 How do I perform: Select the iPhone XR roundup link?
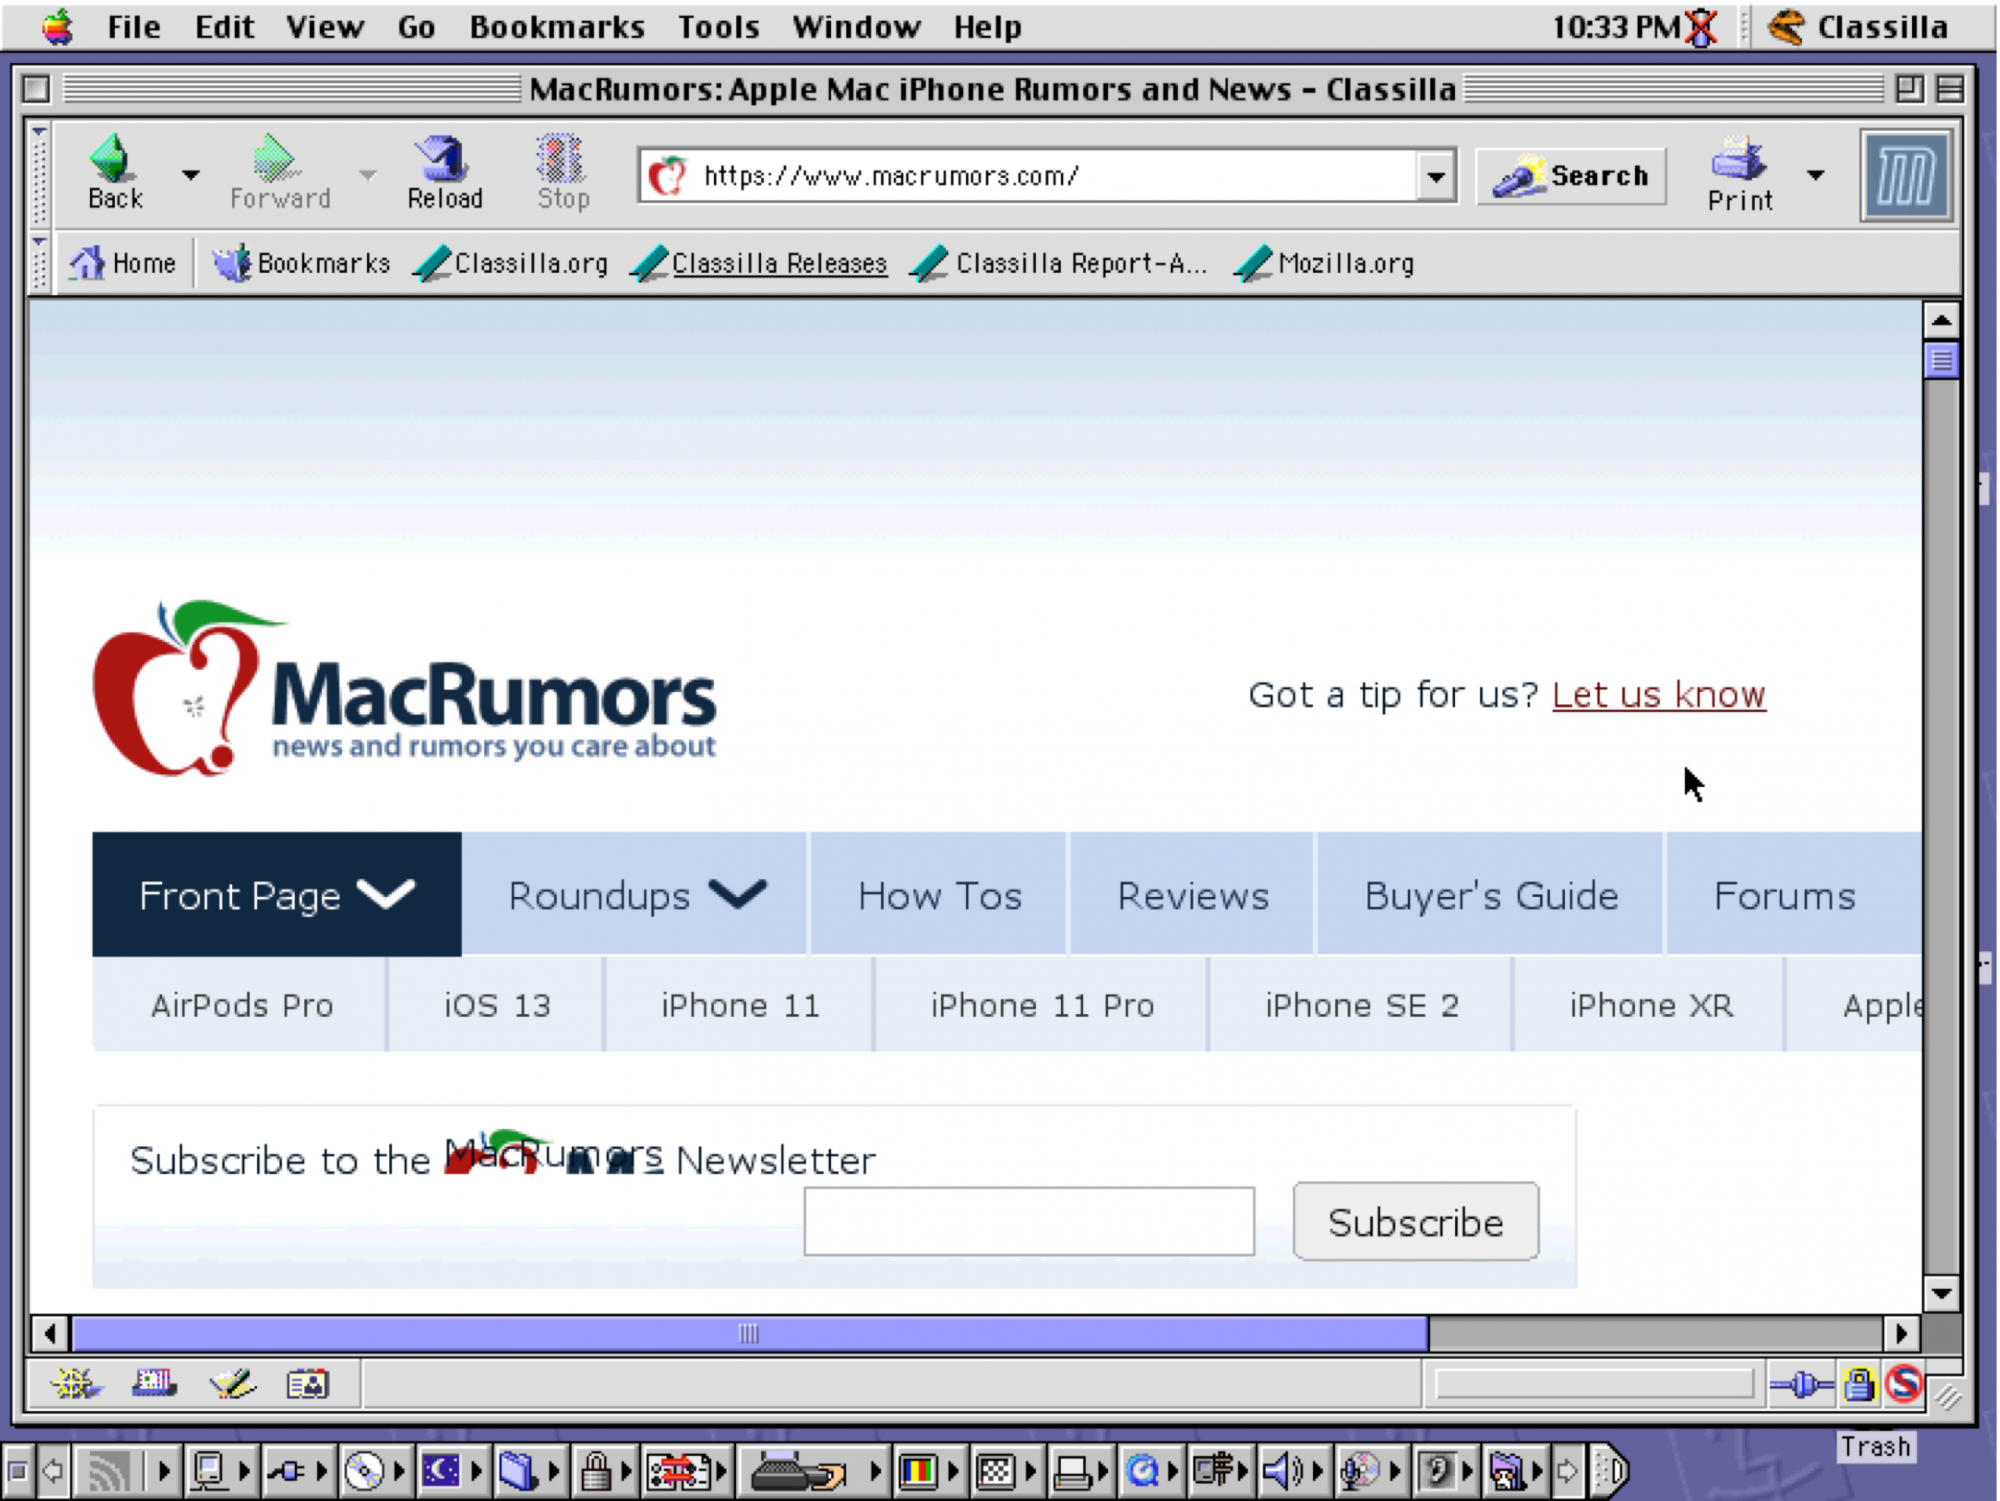(1651, 1005)
